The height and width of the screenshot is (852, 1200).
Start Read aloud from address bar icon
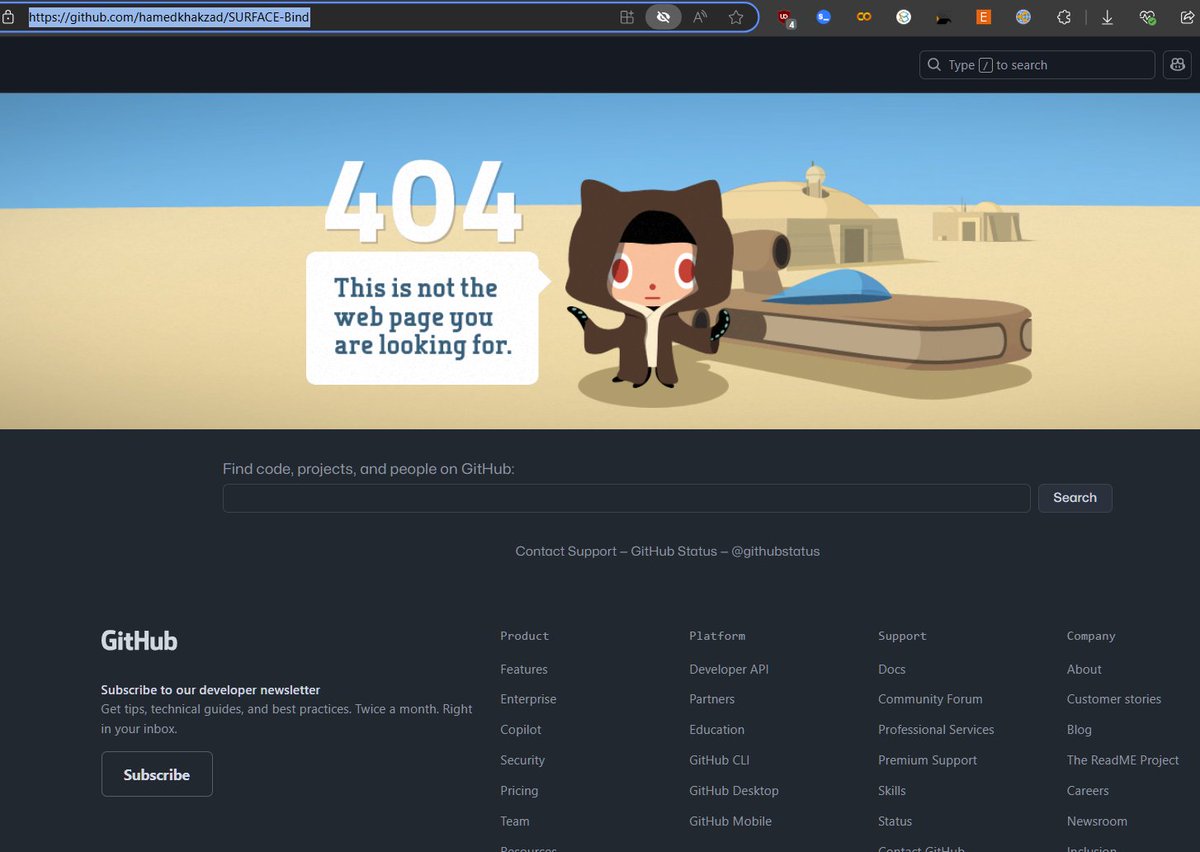click(x=700, y=17)
